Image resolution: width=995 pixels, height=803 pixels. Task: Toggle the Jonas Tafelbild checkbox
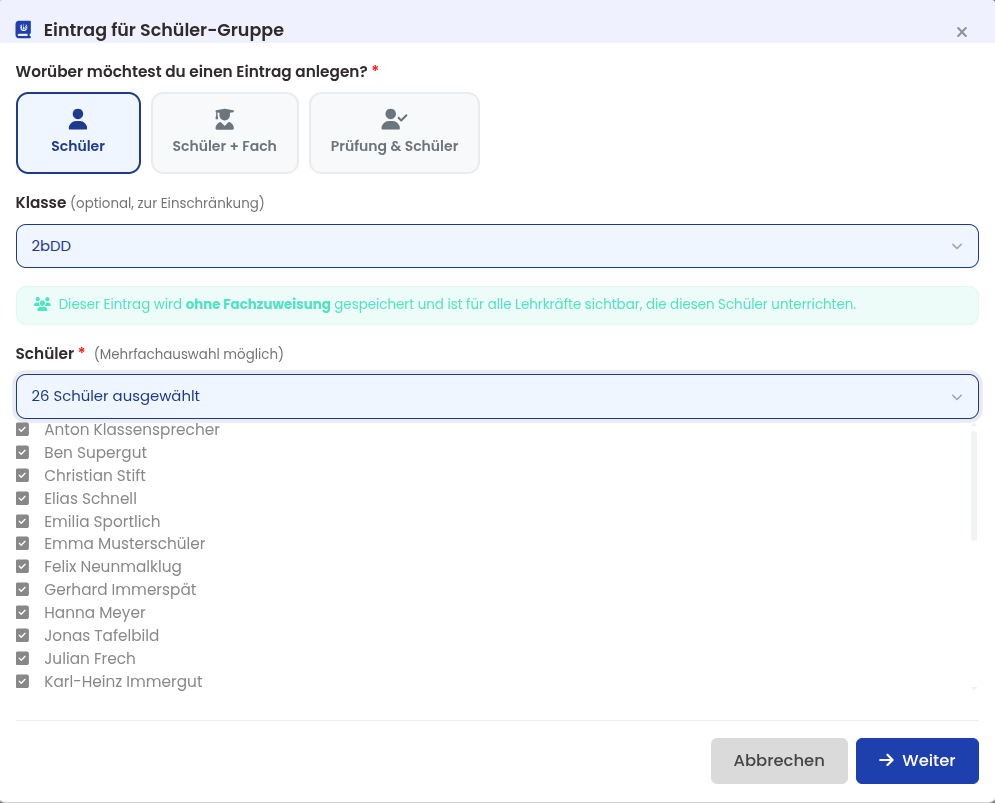22,635
